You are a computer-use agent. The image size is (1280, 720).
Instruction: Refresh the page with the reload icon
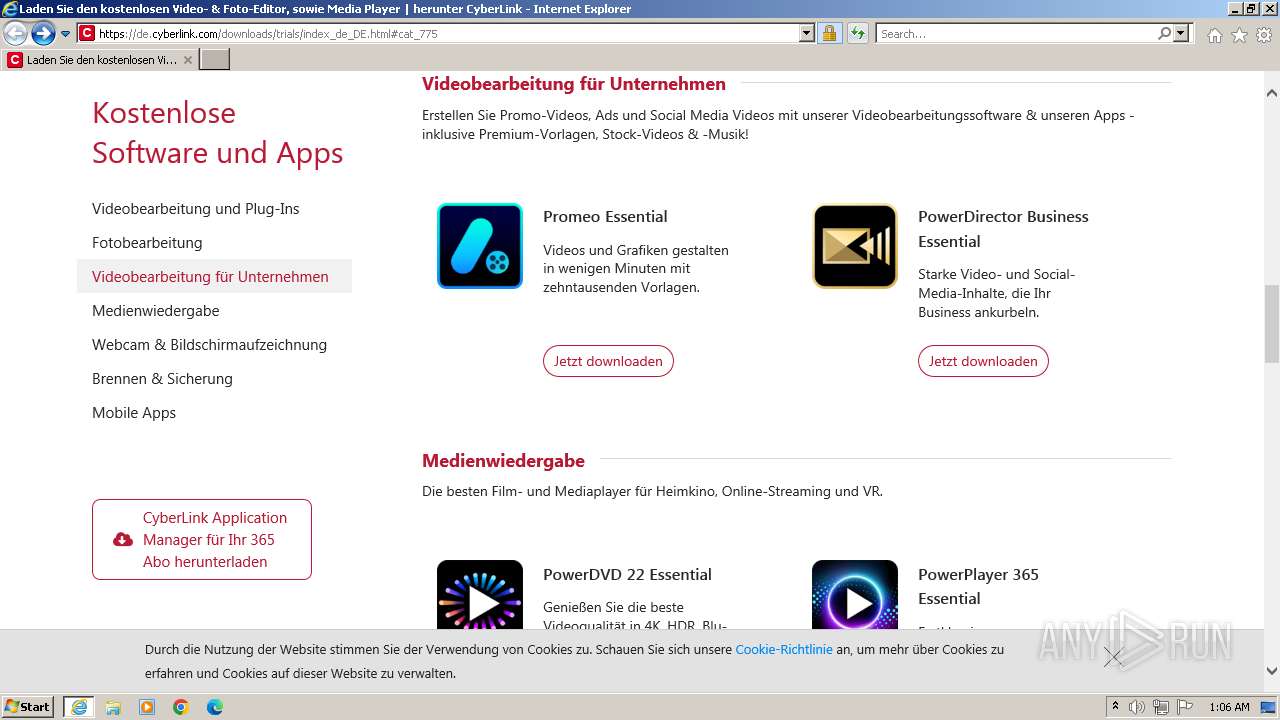click(x=858, y=33)
